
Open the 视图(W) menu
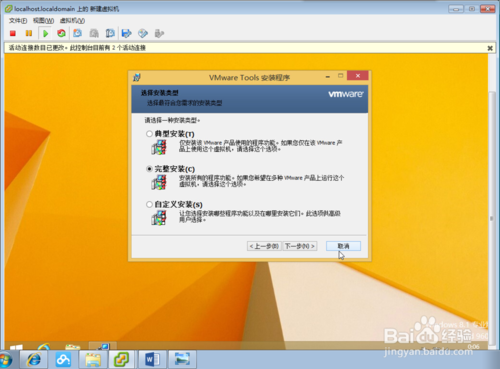coord(43,21)
